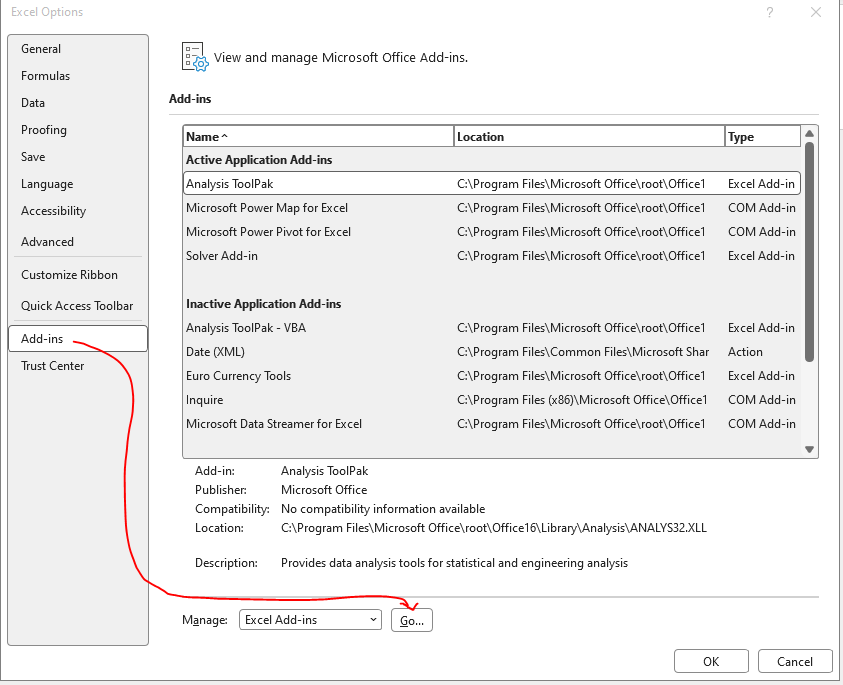
Task: Select Euro Currency Tools add-in
Action: (492, 376)
